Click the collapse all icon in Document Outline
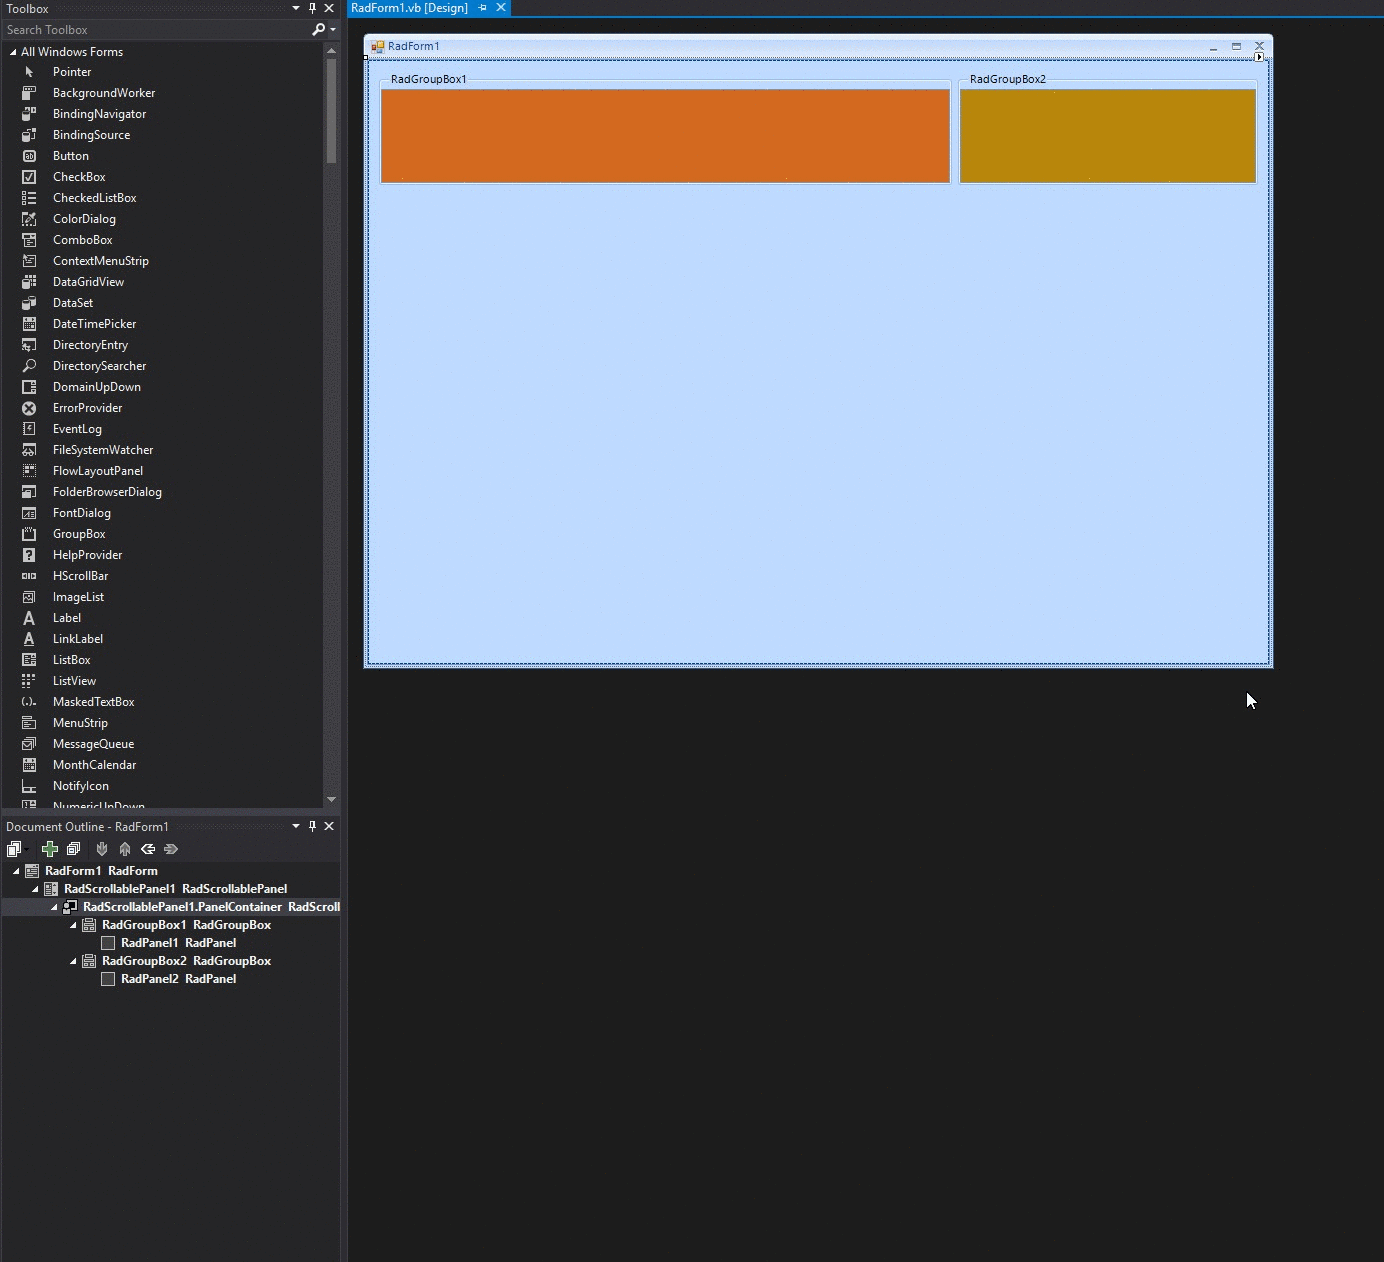The width and height of the screenshot is (1384, 1262). tap(73, 849)
